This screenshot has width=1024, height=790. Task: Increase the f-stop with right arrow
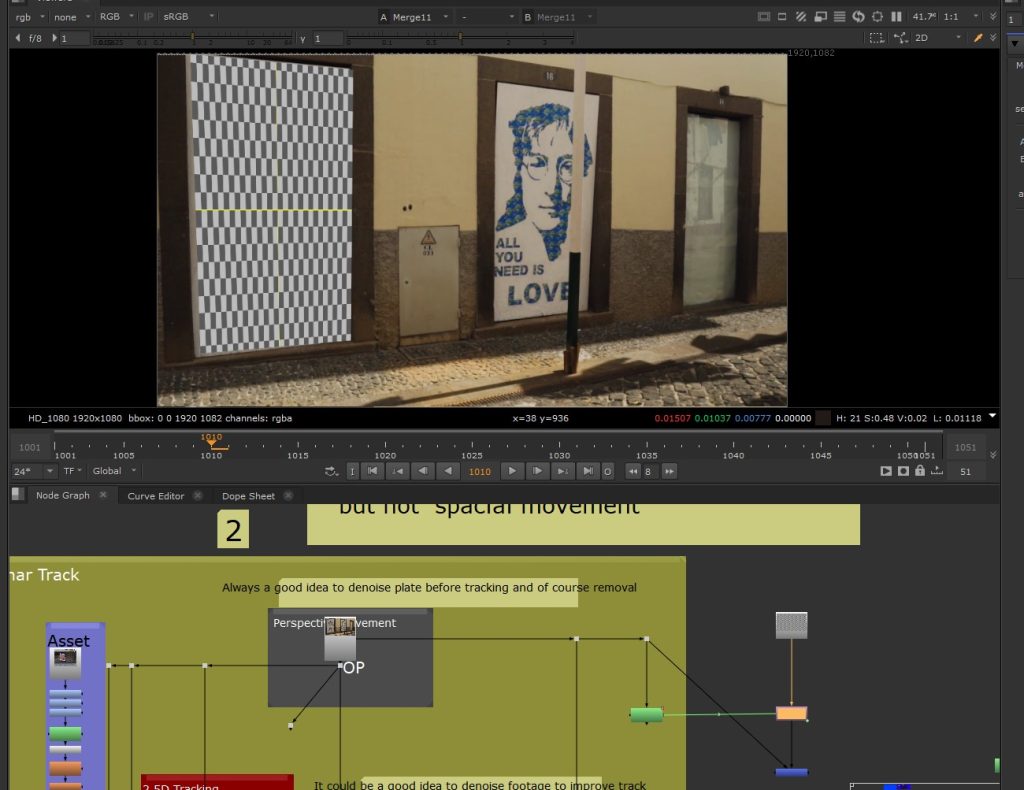54,38
